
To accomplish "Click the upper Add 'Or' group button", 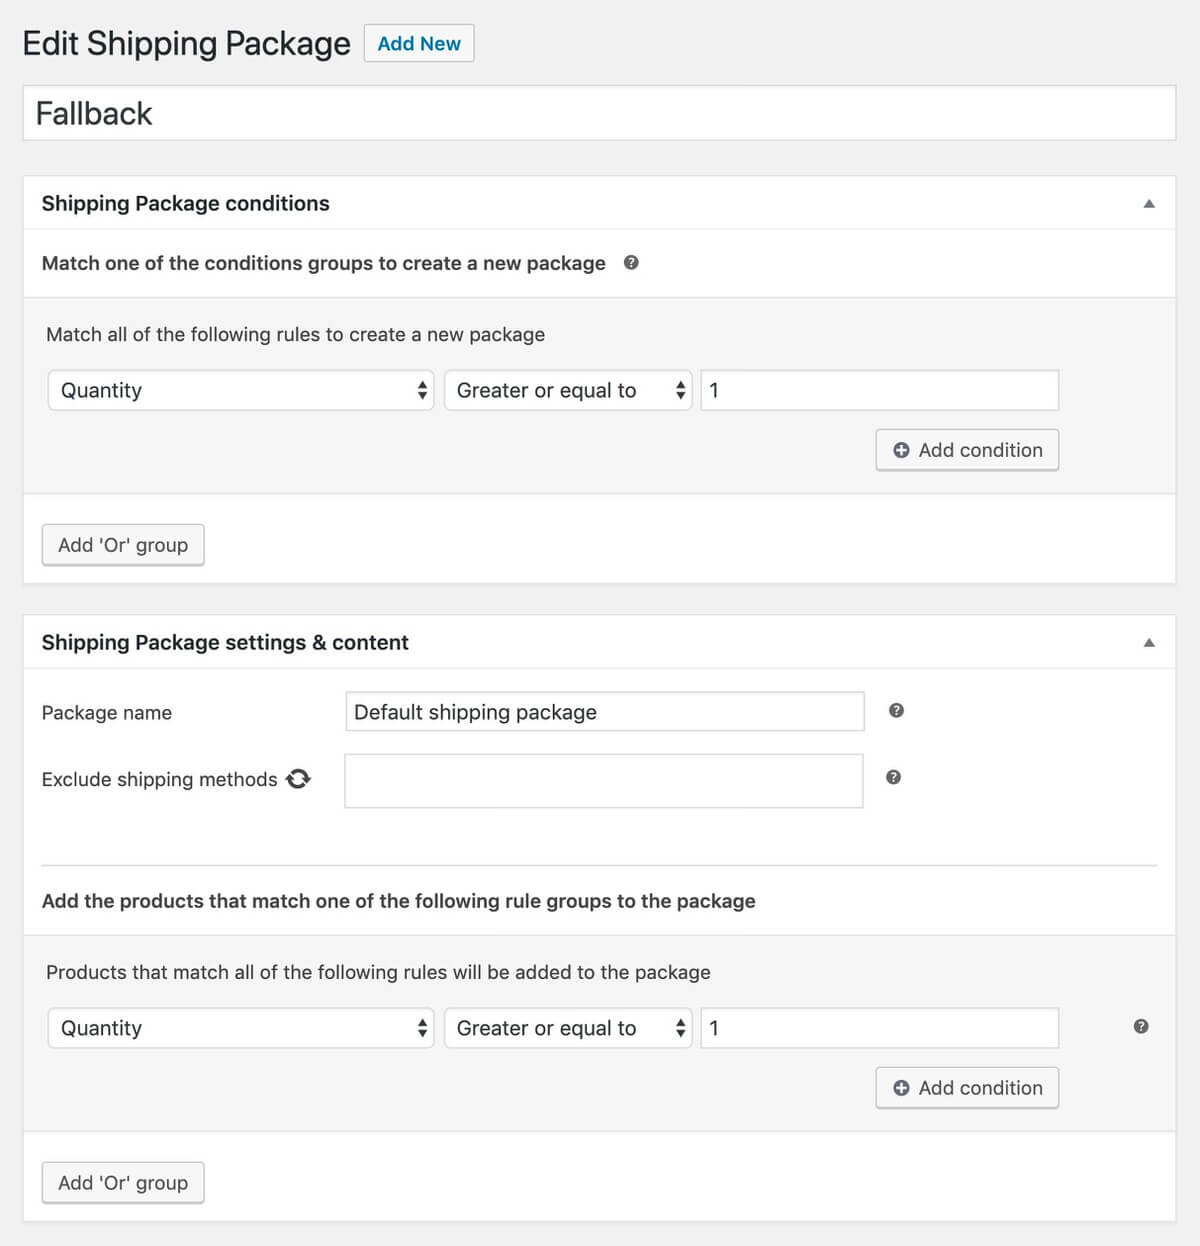I will pos(122,544).
